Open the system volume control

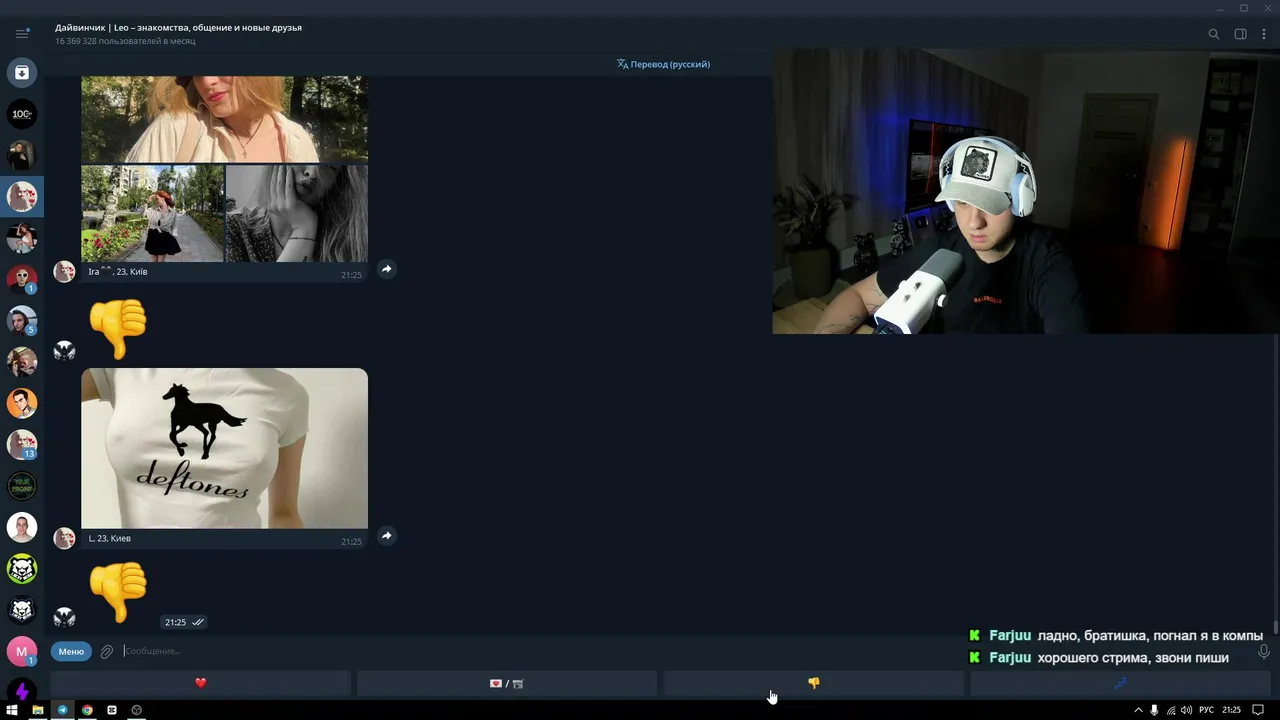[x=1186, y=710]
